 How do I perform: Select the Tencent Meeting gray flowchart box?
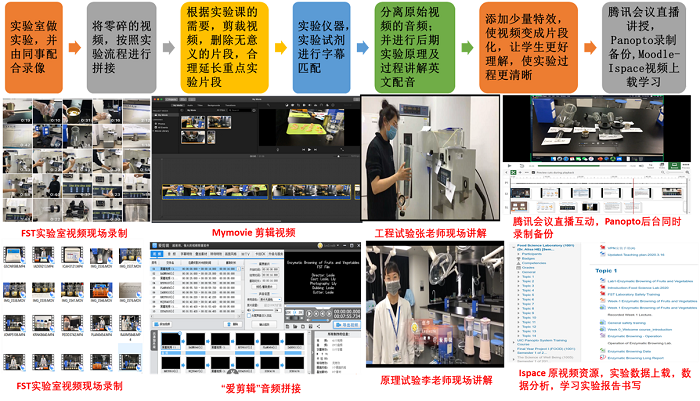pyautogui.click(x=647, y=45)
